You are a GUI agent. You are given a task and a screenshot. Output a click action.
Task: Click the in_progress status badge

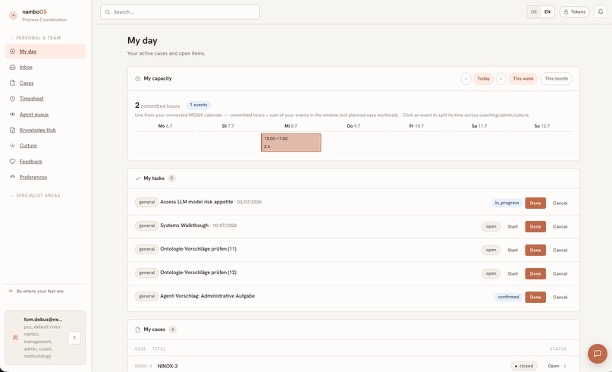[507, 203]
